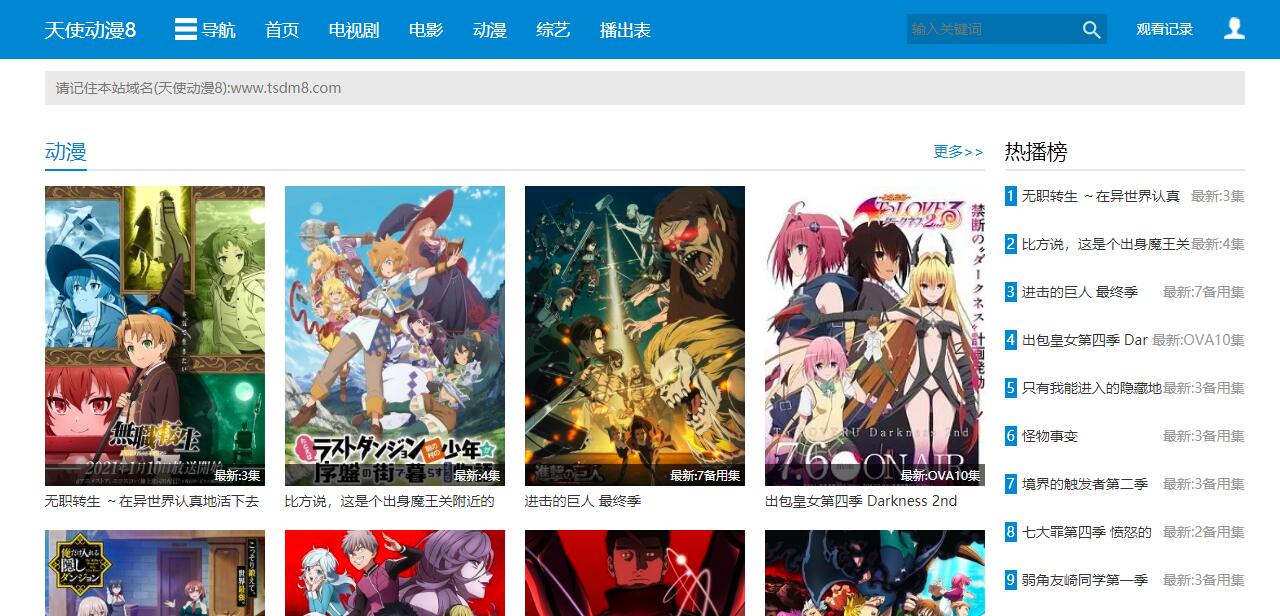Open 观看记录 viewing history
1280x616 pixels.
coord(1164,30)
